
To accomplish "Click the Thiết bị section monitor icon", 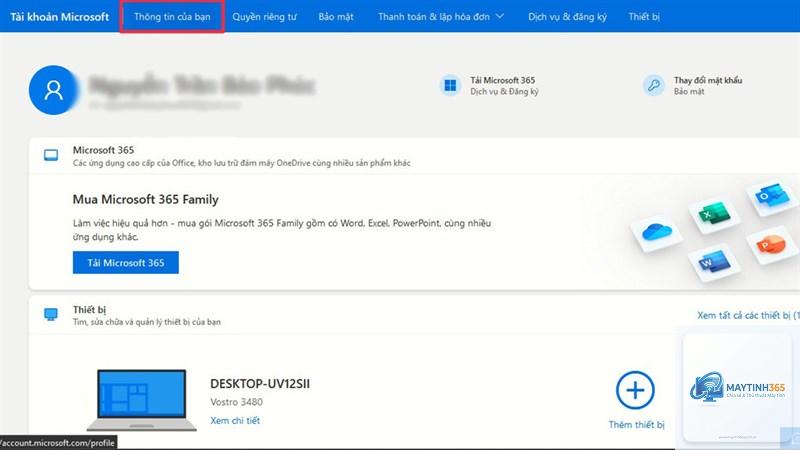I will pos(51,314).
